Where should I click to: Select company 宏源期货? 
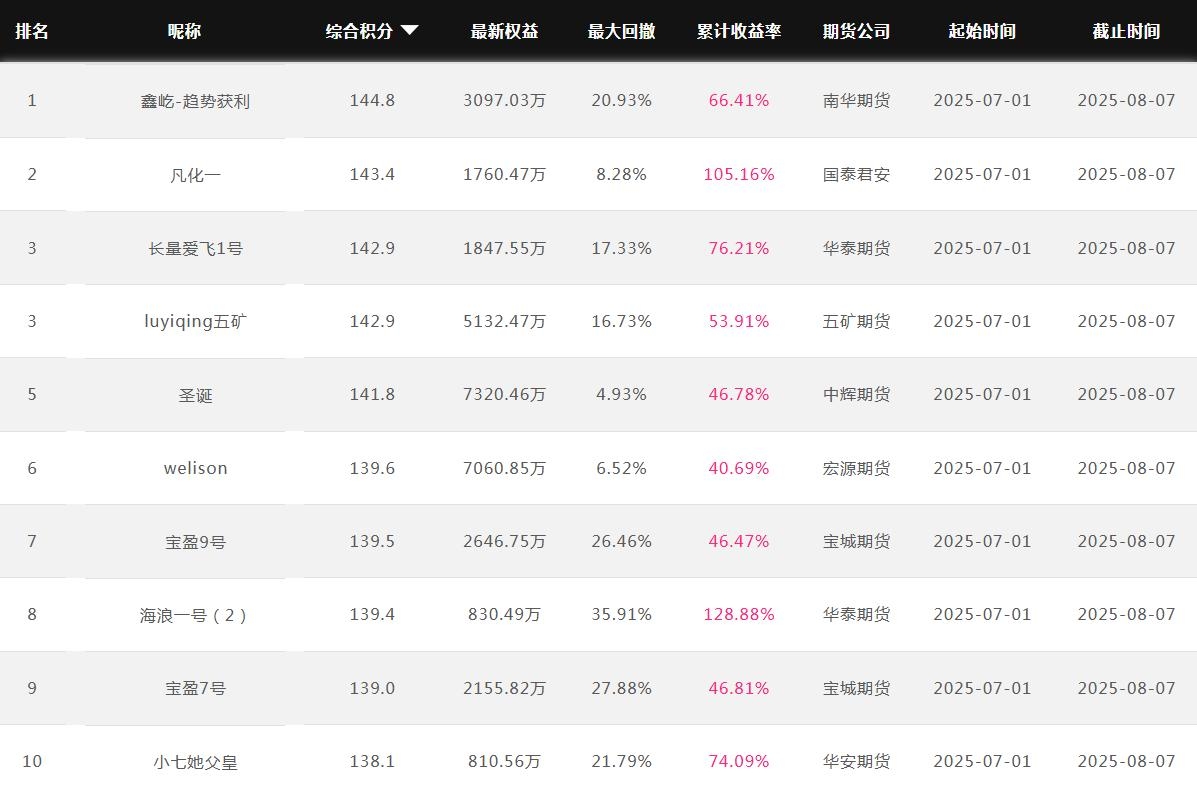pyautogui.click(x=857, y=469)
